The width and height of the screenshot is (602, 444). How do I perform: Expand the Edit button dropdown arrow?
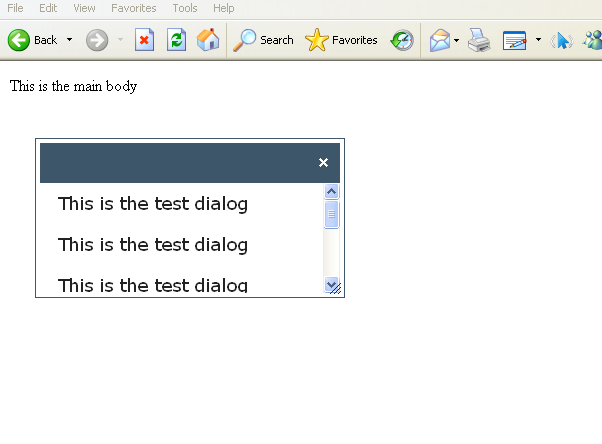click(x=538, y=40)
